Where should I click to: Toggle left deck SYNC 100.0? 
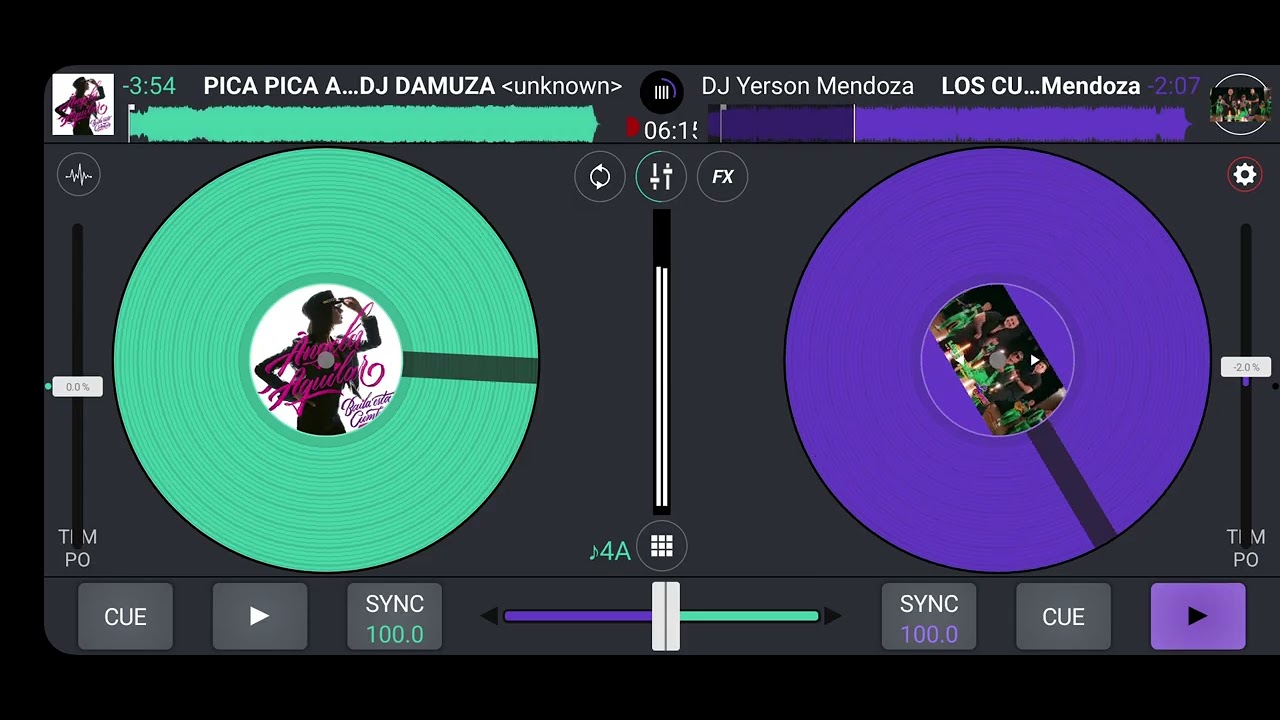(x=394, y=616)
